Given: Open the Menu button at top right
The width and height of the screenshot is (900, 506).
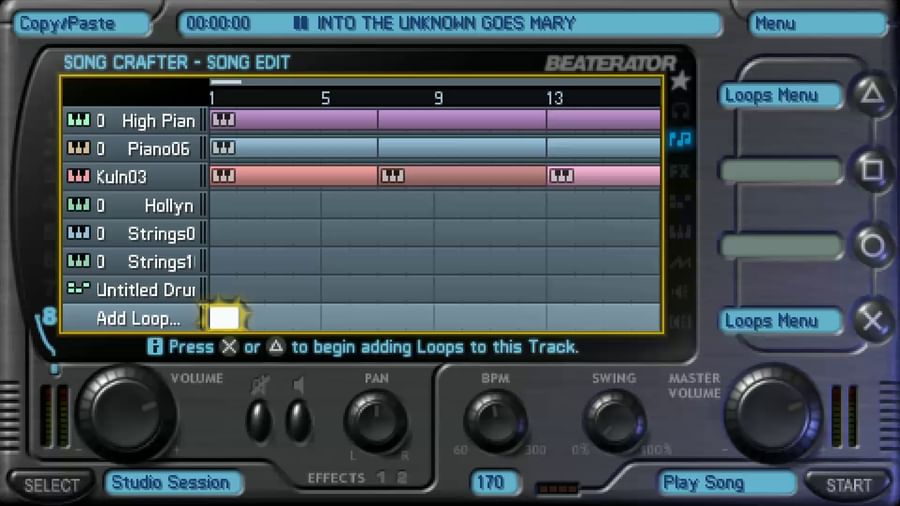Looking at the screenshot, I should tap(817, 24).
